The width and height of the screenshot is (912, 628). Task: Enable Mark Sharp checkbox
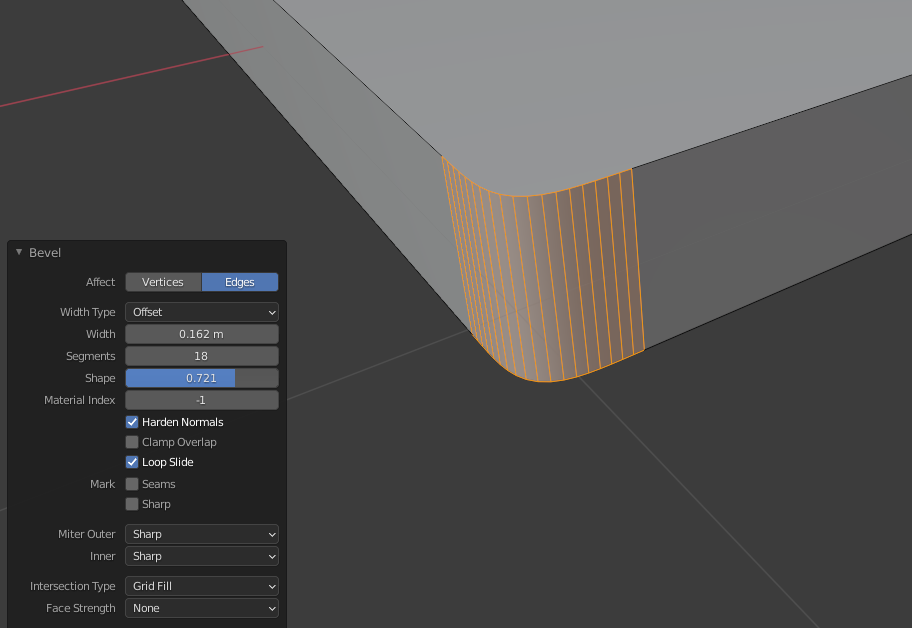coord(132,504)
